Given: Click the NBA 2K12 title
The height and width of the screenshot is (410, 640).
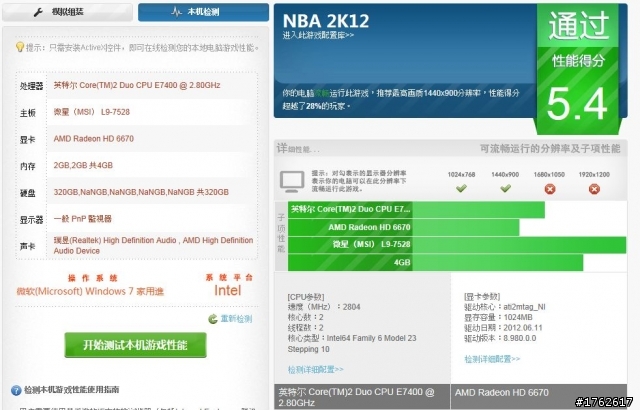Looking at the screenshot, I should click(326, 21).
